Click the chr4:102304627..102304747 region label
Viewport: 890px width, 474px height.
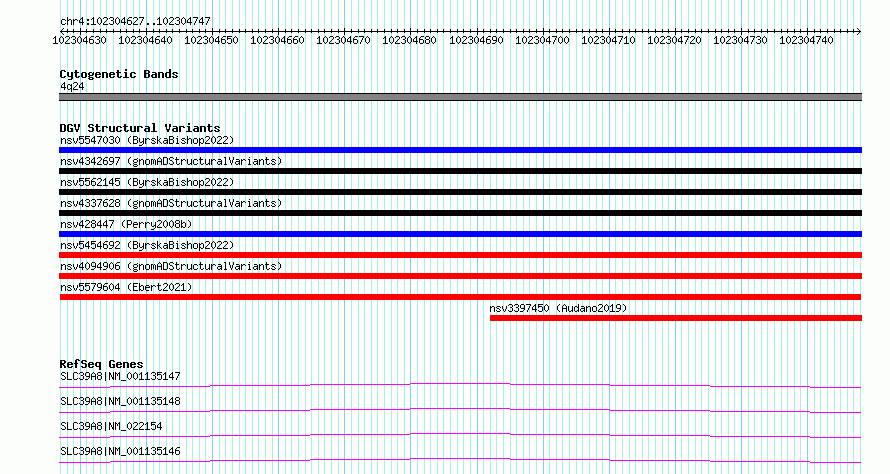135,21
